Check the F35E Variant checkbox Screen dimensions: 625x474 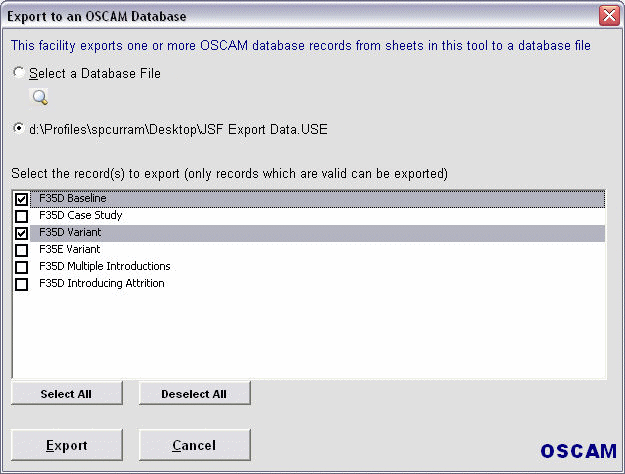coord(22,250)
